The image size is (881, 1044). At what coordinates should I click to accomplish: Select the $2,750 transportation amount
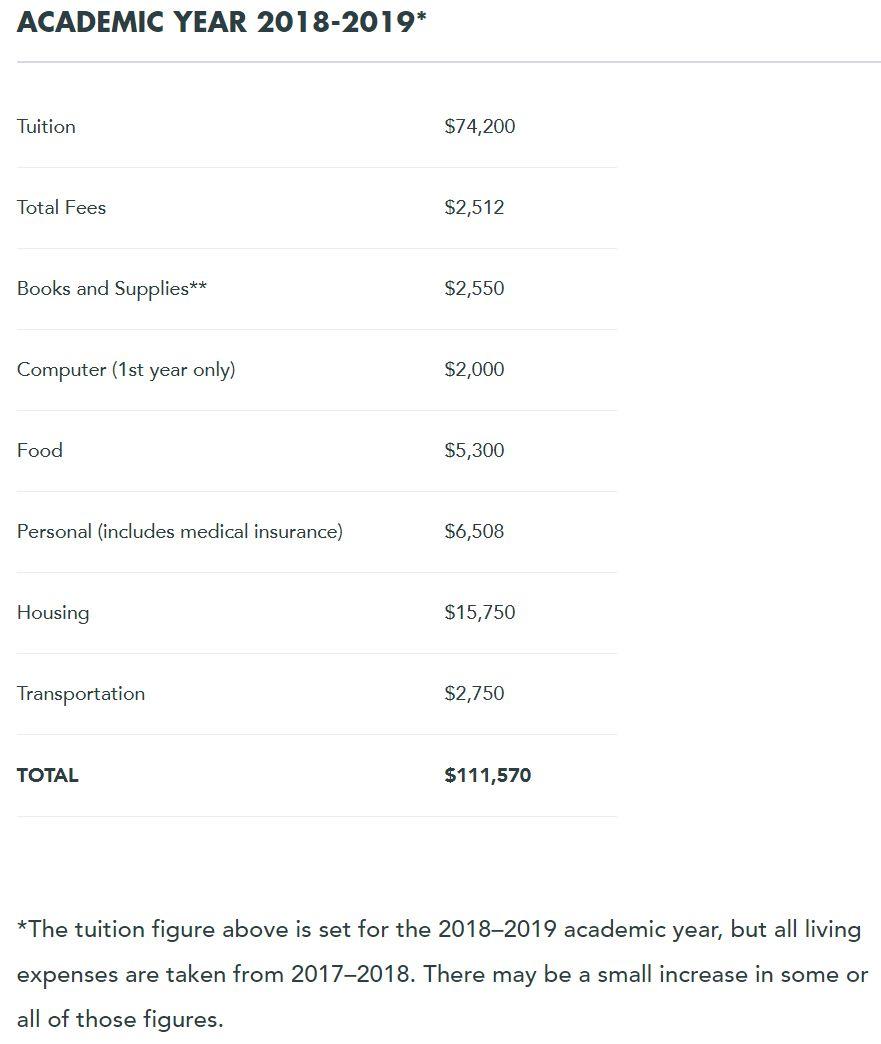click(474, 694)
